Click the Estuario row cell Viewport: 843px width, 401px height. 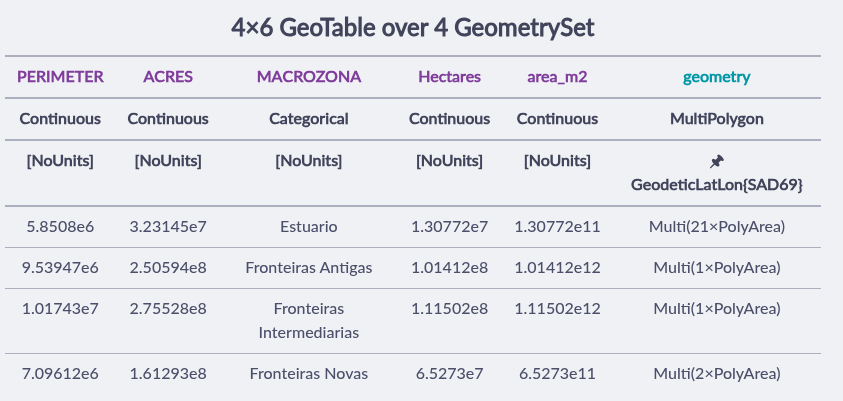(309, 227)
